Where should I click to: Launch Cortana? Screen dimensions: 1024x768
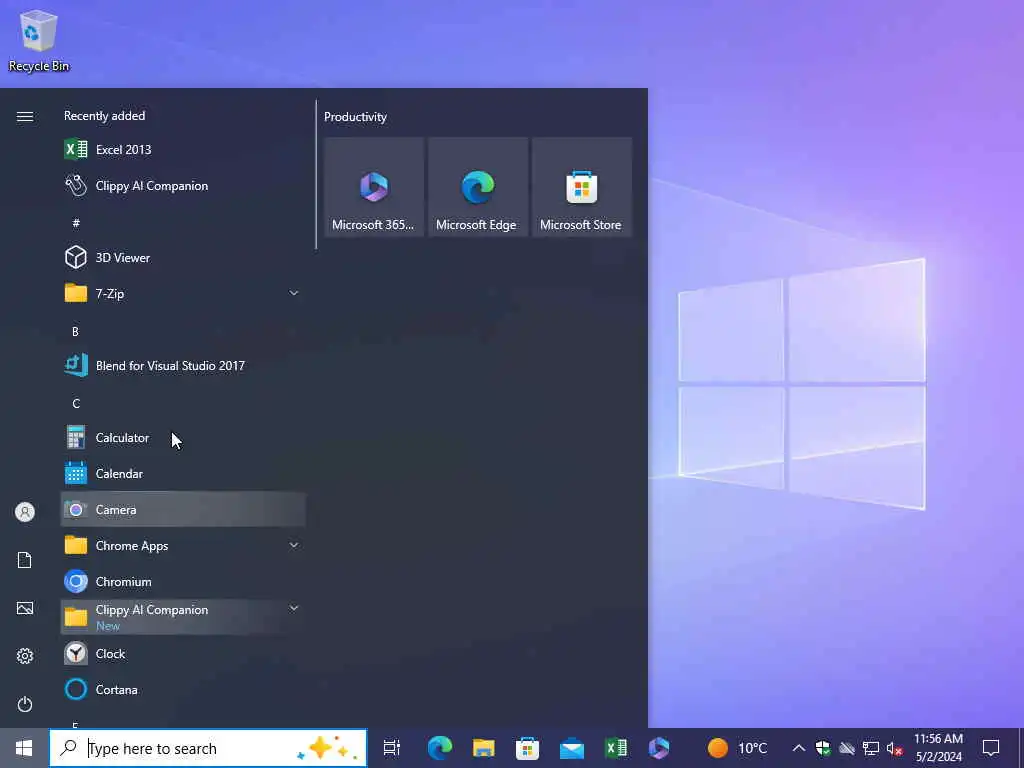click(x=183, y=689)
